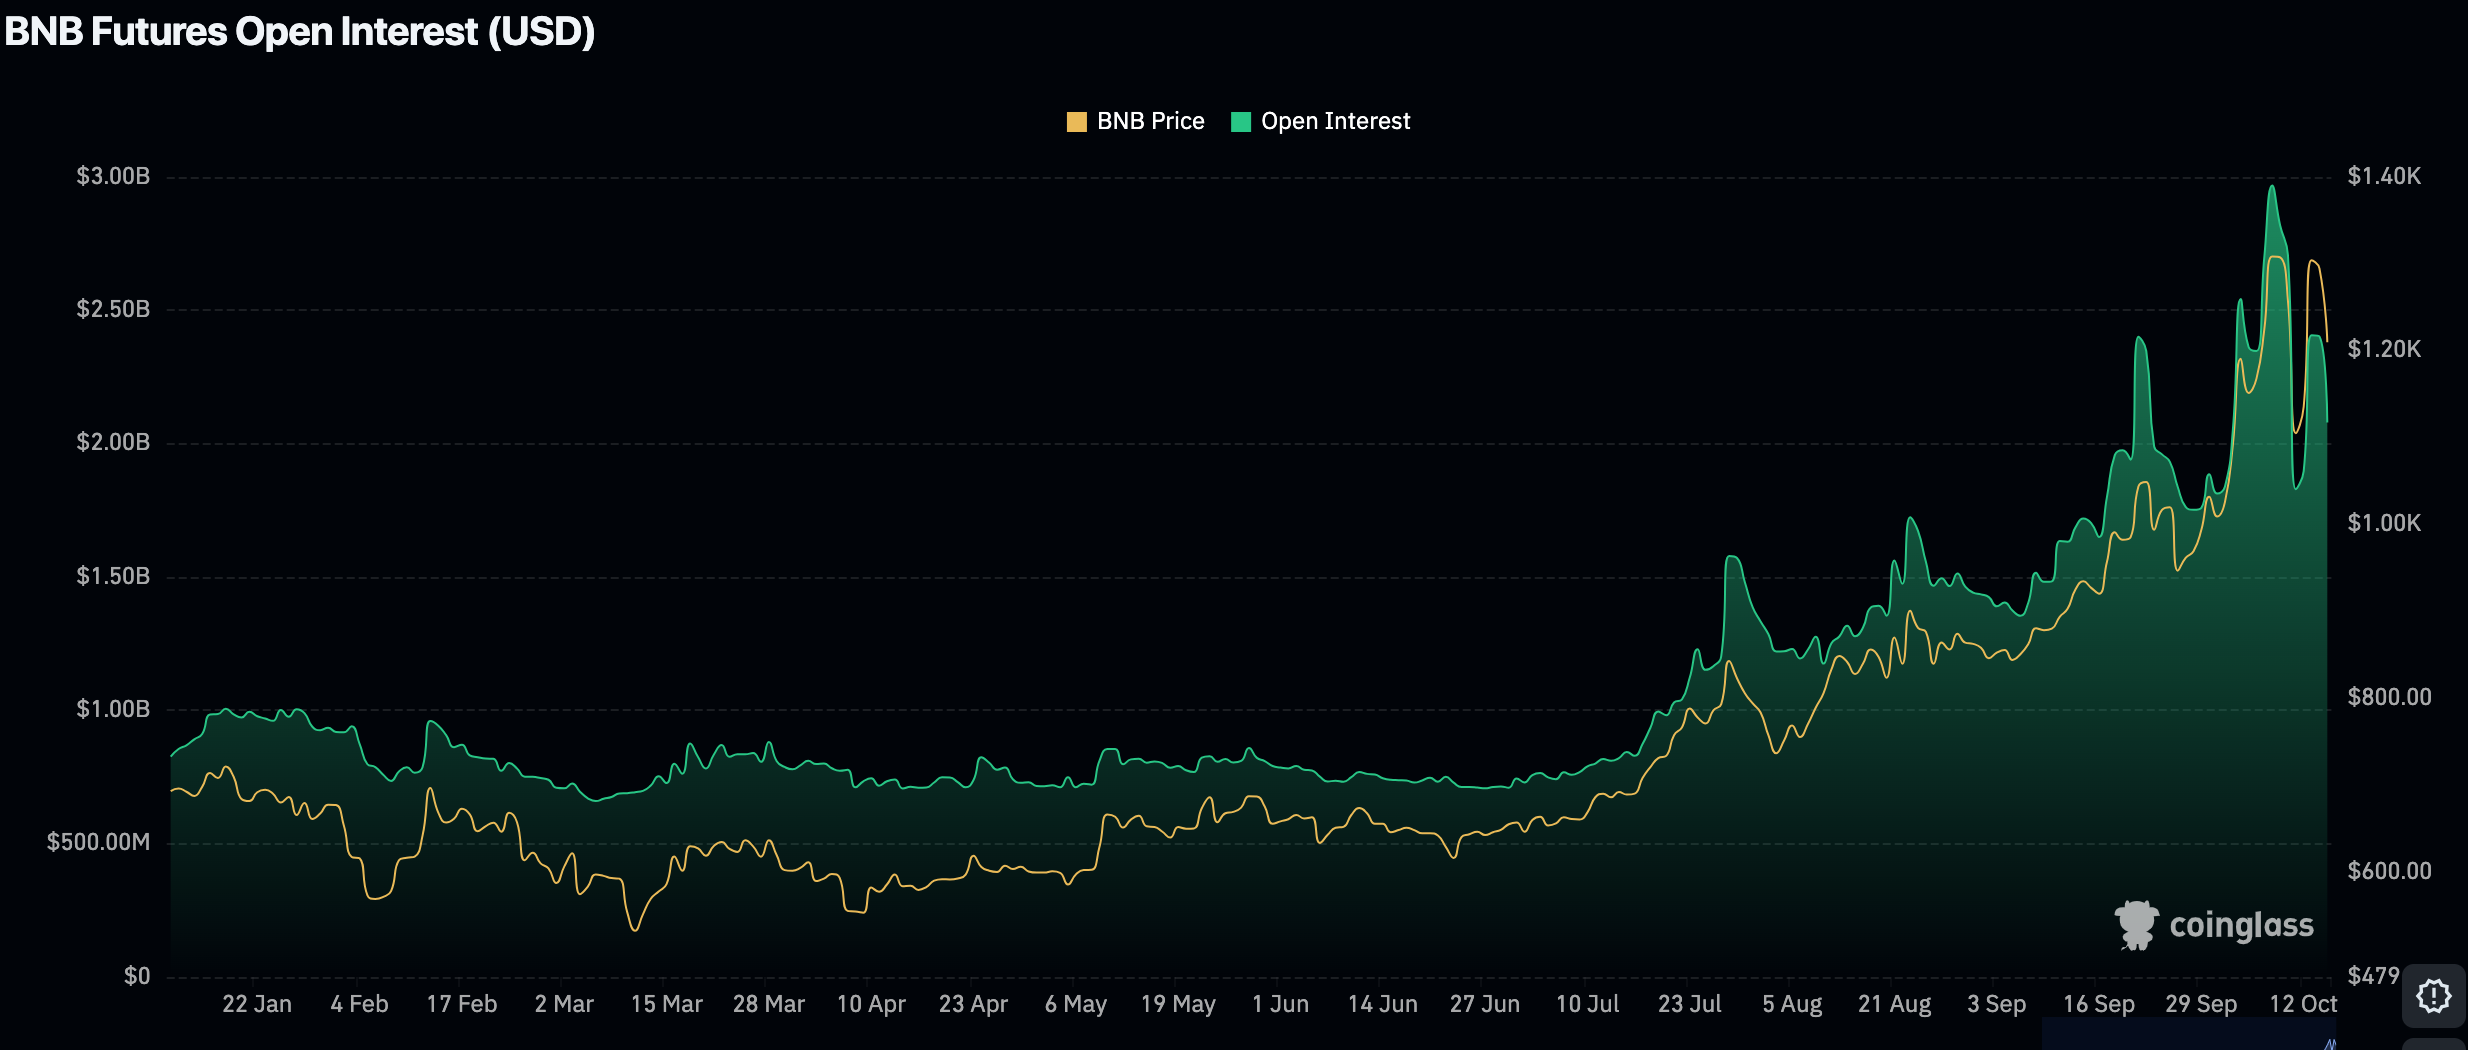Select the 22 Jan date label

[257, 1004]
